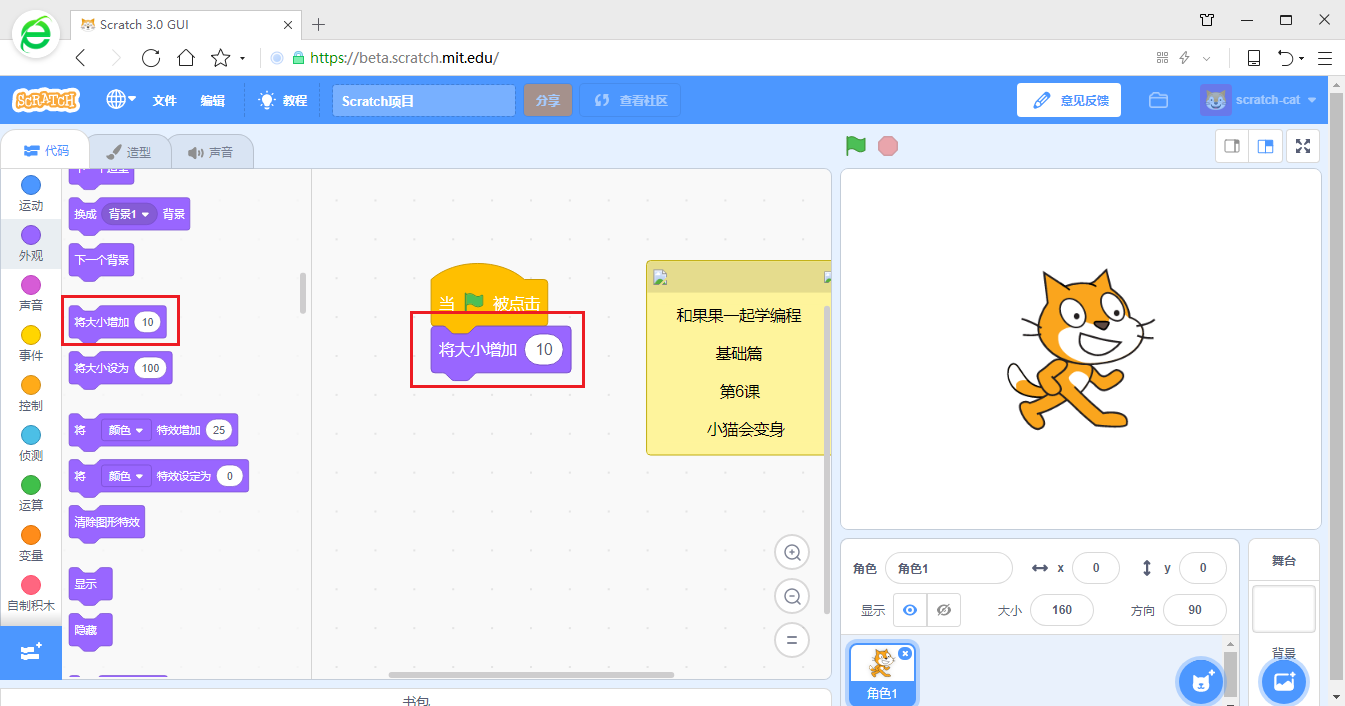Open the 编辑 menu
1345x706 pixels.
pos(213,100)
